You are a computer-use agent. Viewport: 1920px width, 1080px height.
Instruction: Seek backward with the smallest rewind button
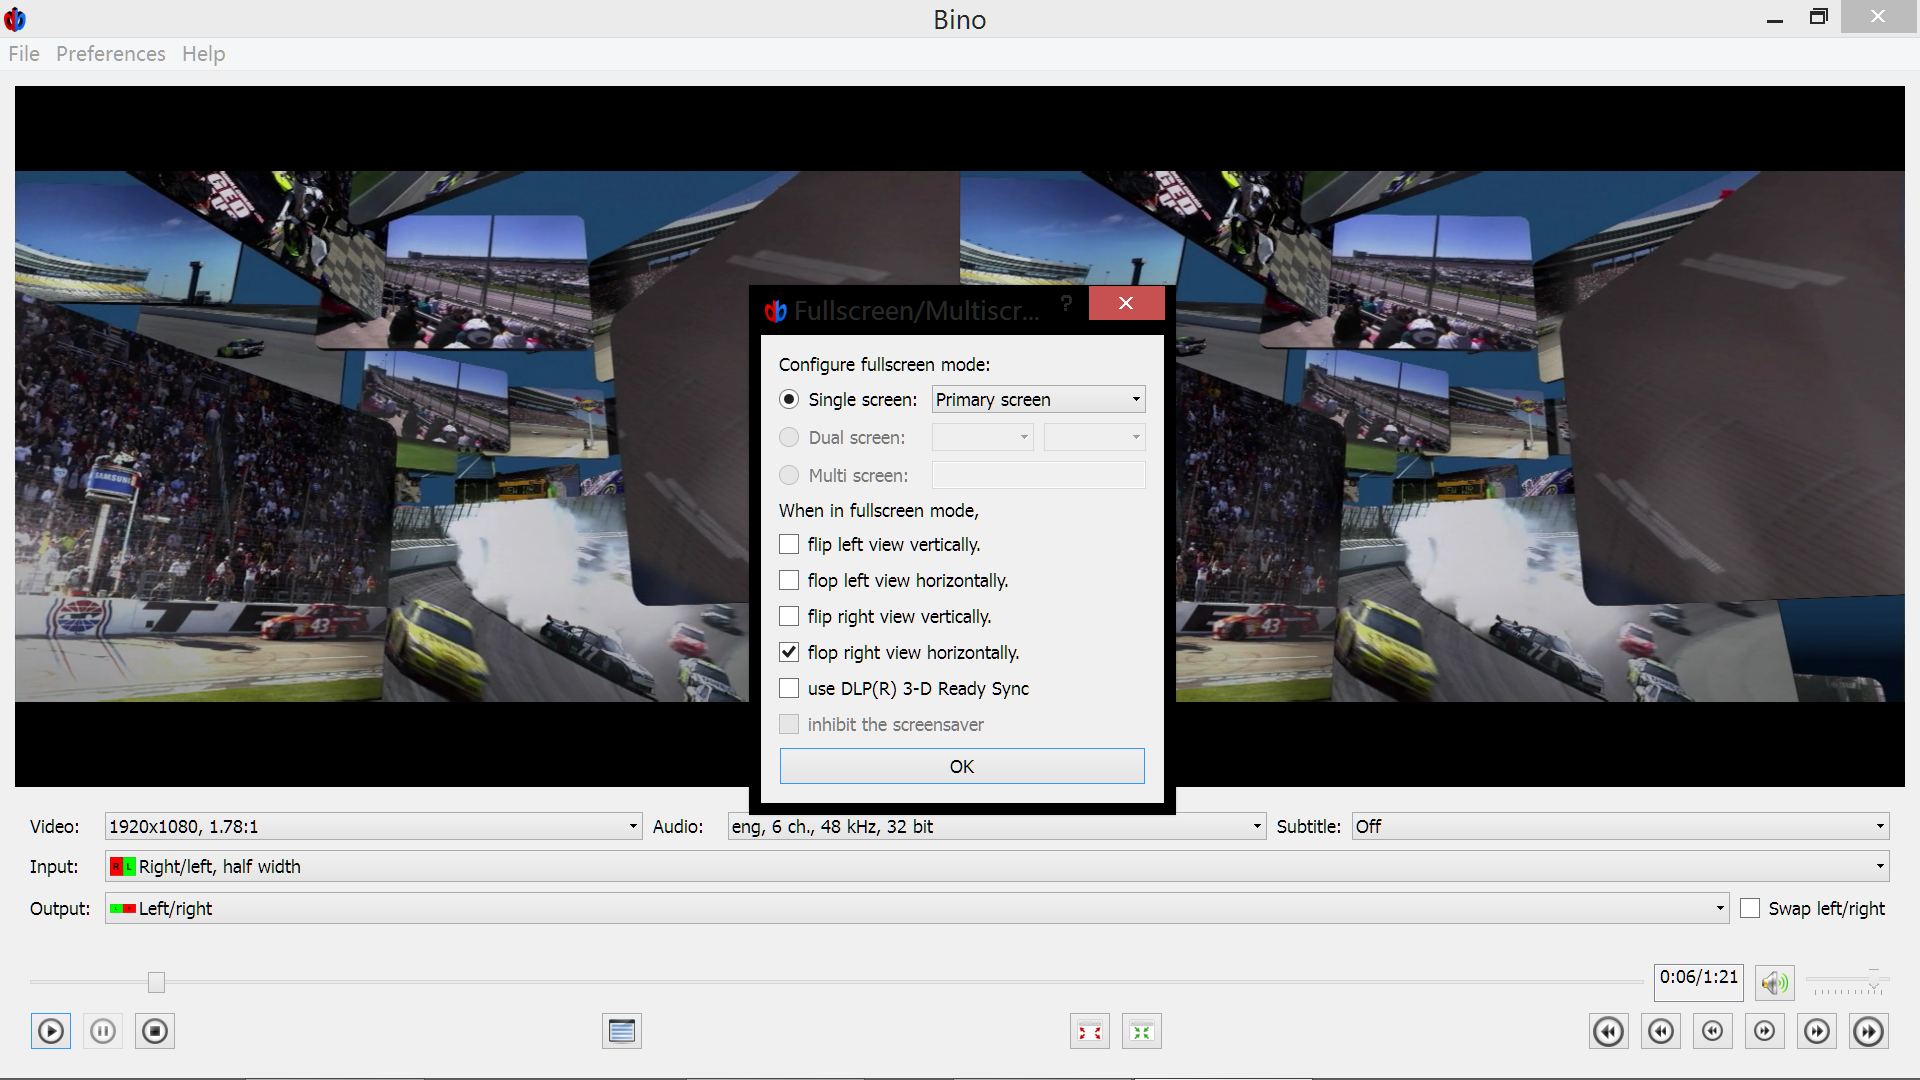coord(1713,1031)
